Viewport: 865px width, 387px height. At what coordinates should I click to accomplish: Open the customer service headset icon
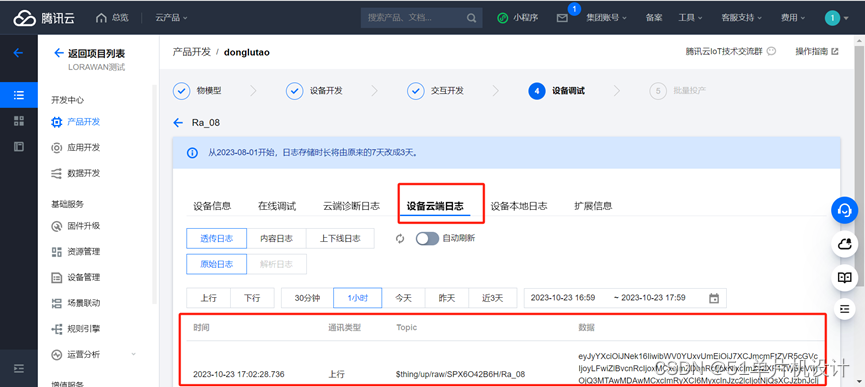click(x=845, y=210)
